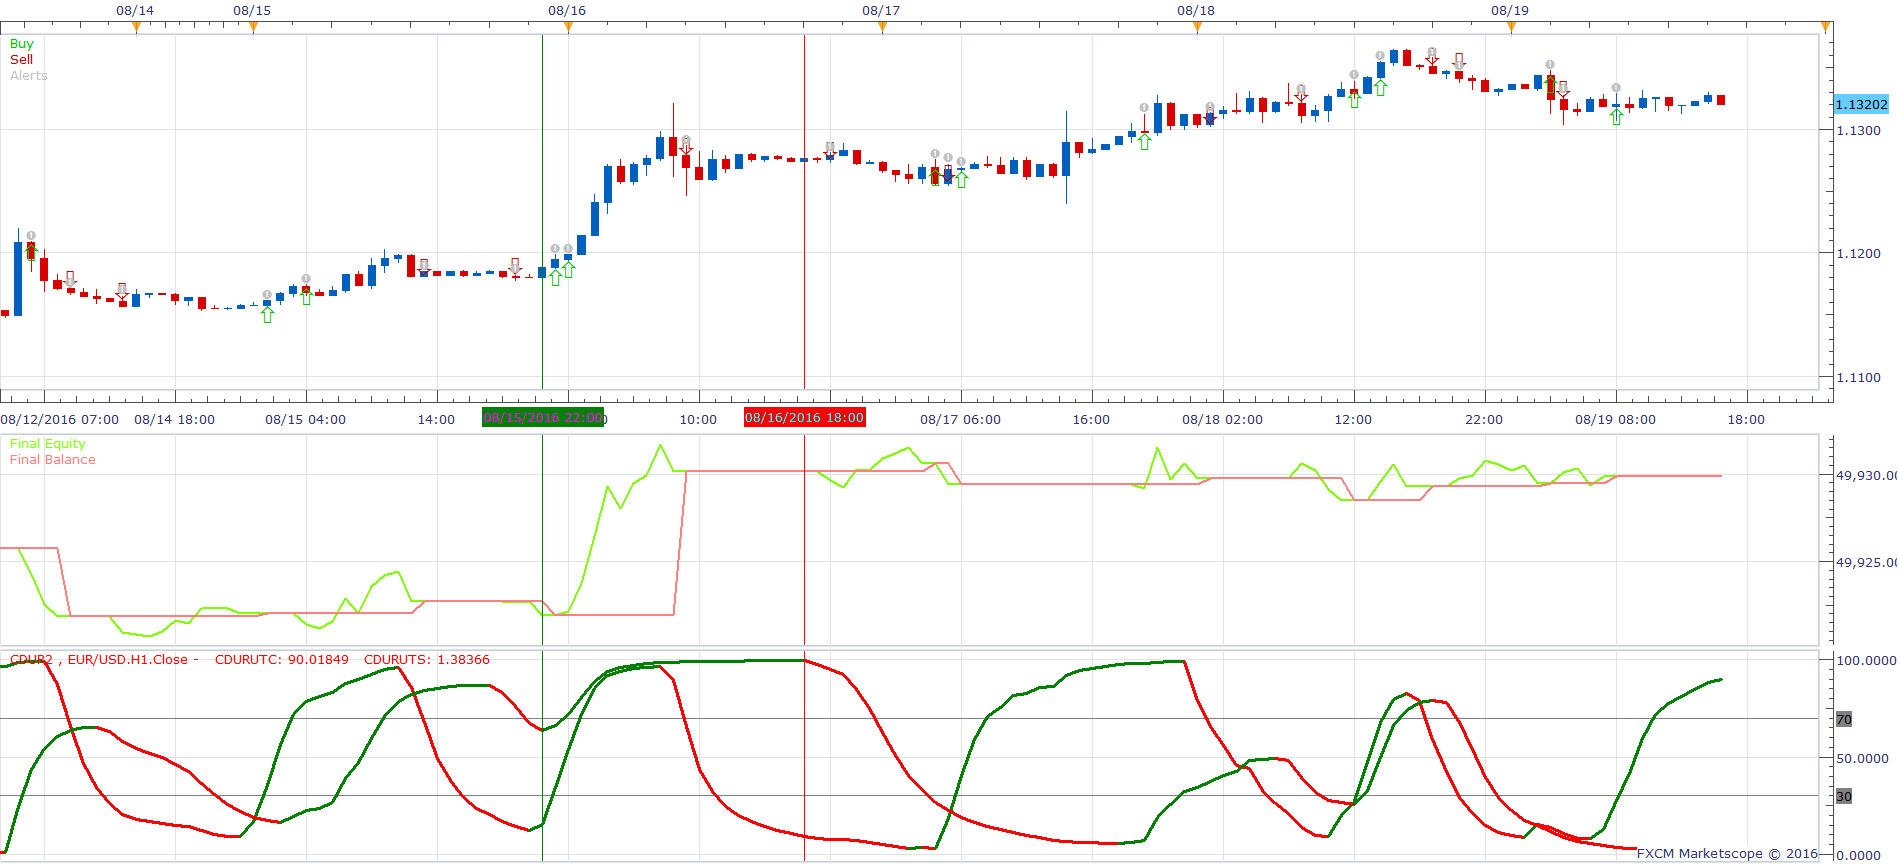Click the orange day marker under 08/15
Viewport: 1899px width, 864px height.
[253, 28]
